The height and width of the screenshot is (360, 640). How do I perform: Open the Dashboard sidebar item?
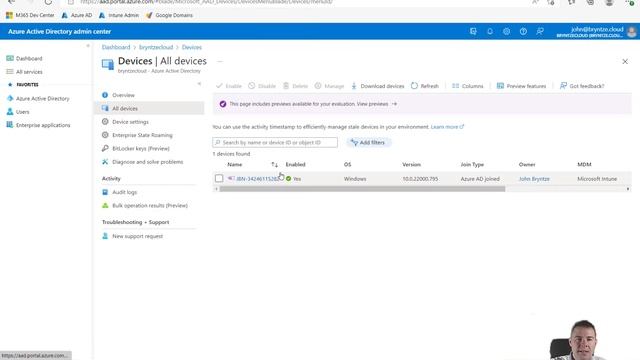[29, 59]
